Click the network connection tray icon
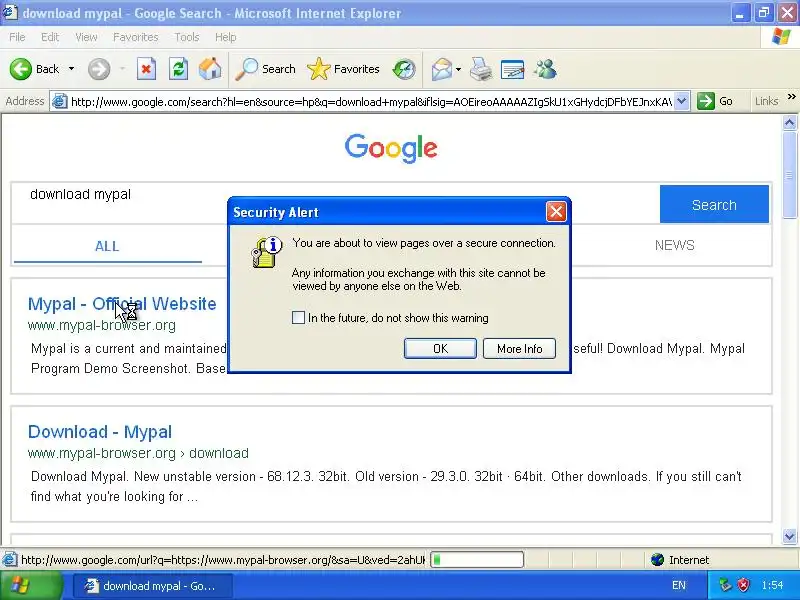The height and width of the screenshot is (600, 800). (725, 585)
